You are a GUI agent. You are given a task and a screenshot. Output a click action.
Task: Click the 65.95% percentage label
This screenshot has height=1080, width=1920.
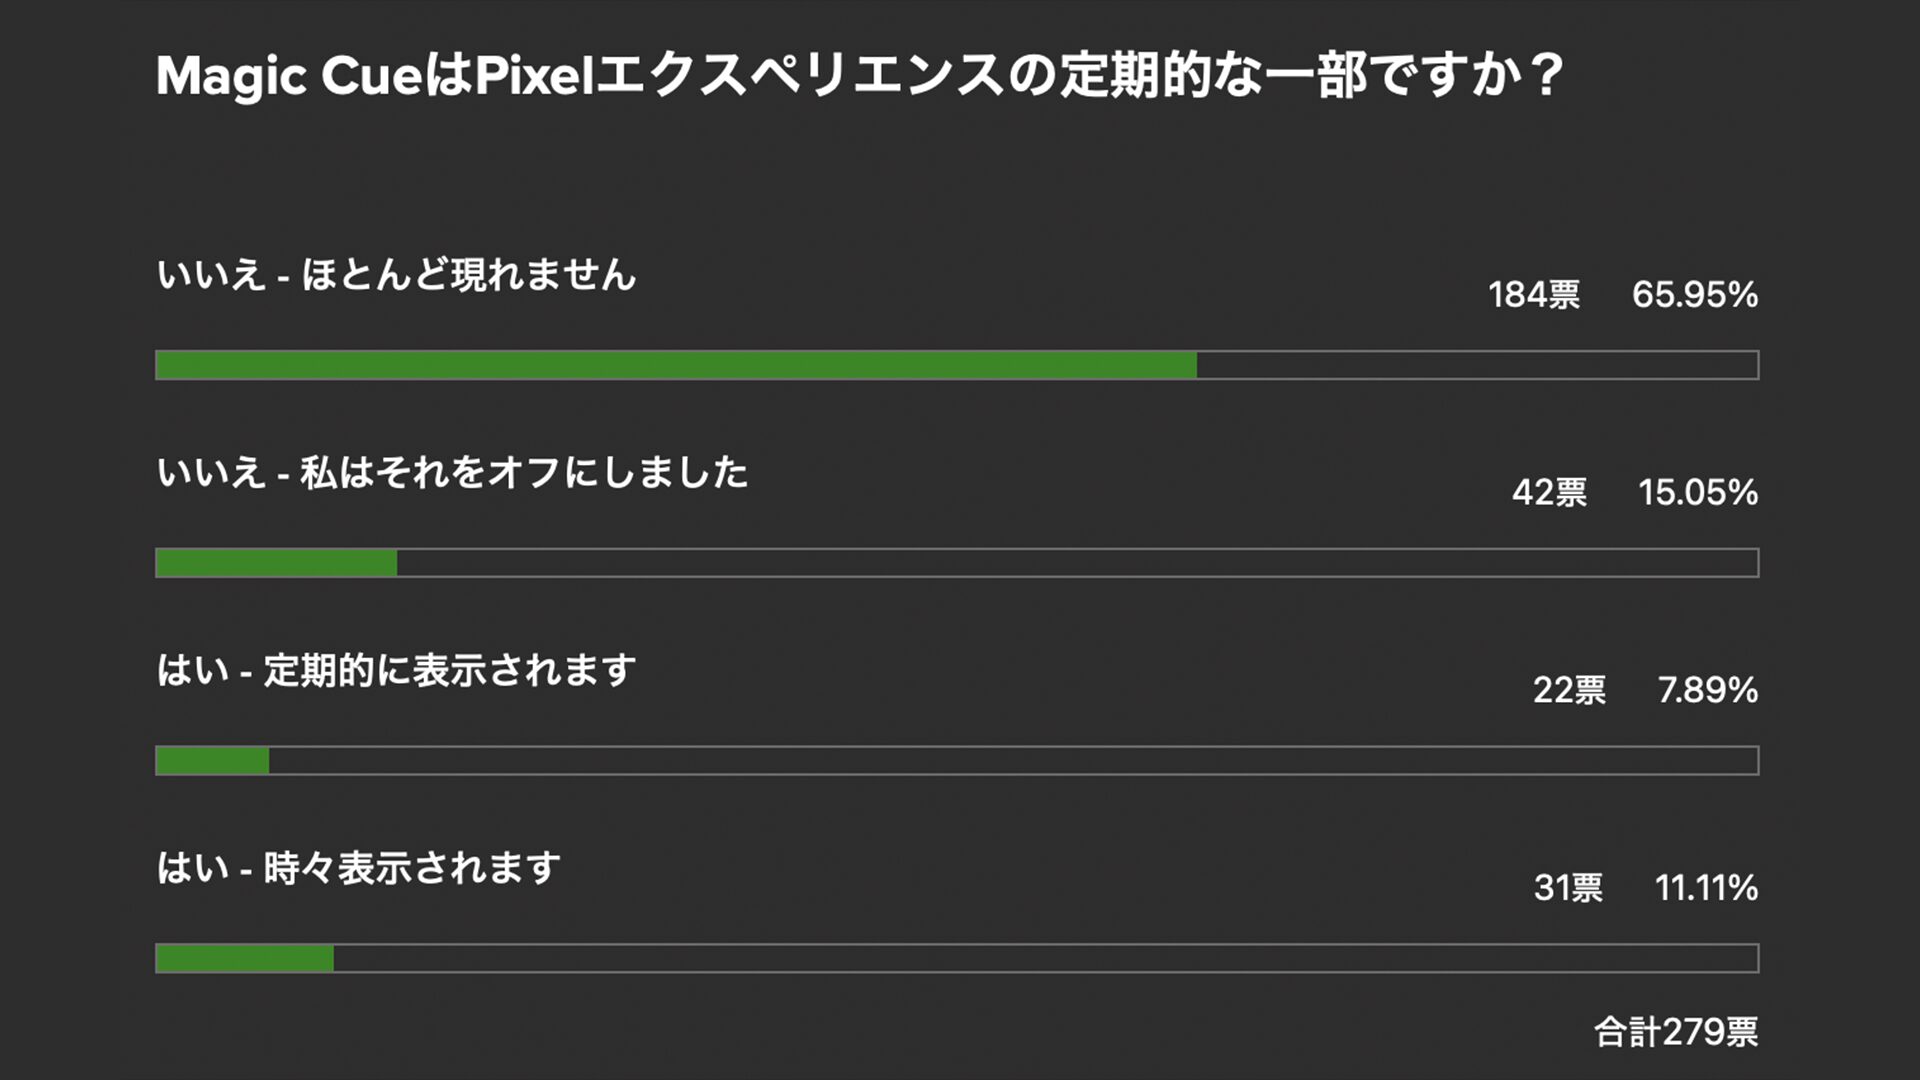point(1694,295)
